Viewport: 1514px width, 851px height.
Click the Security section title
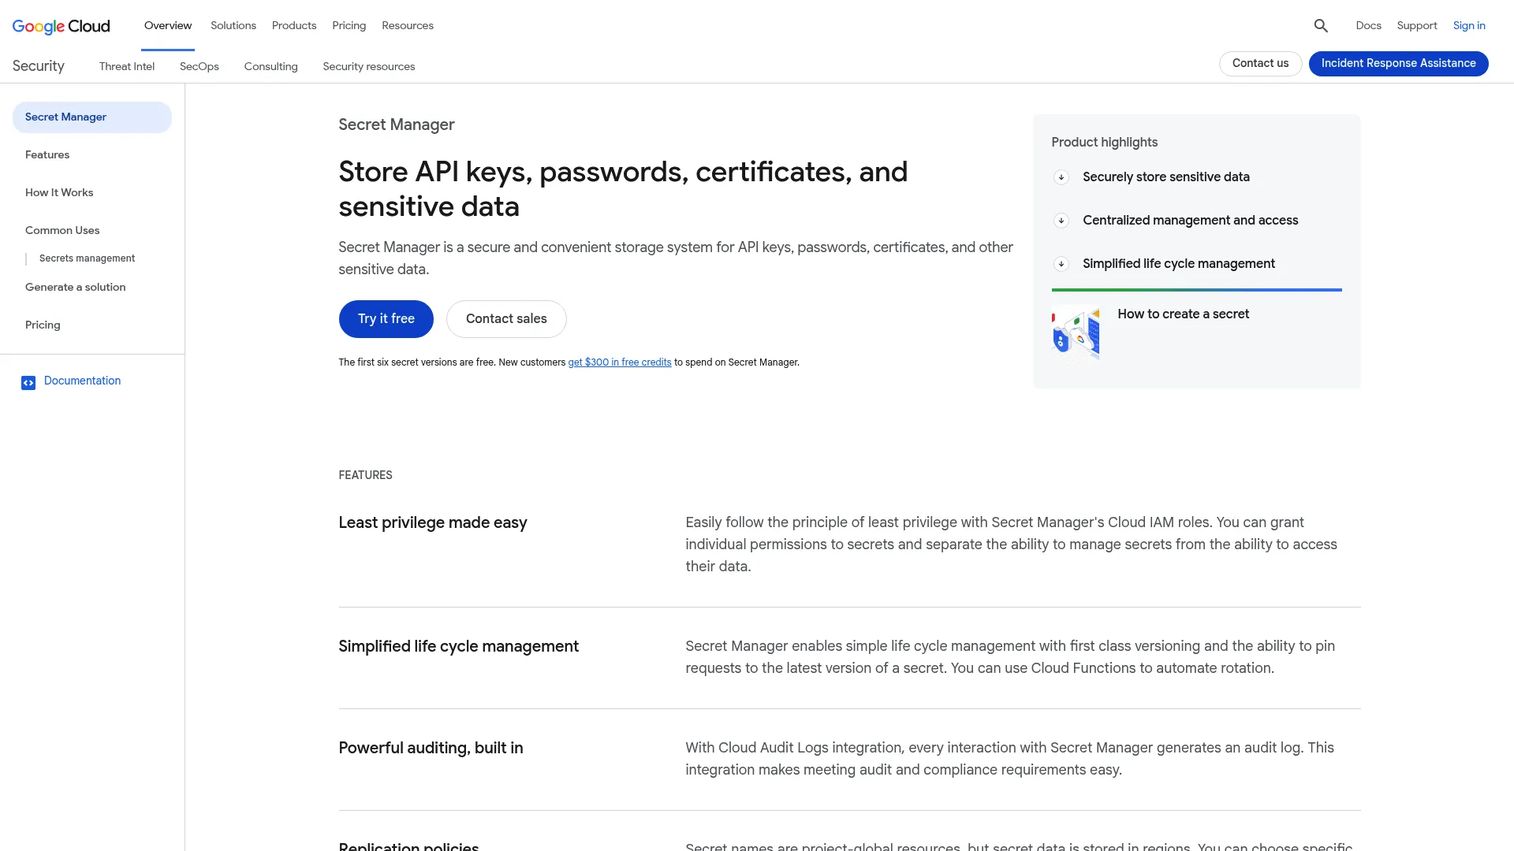(38, 66)
